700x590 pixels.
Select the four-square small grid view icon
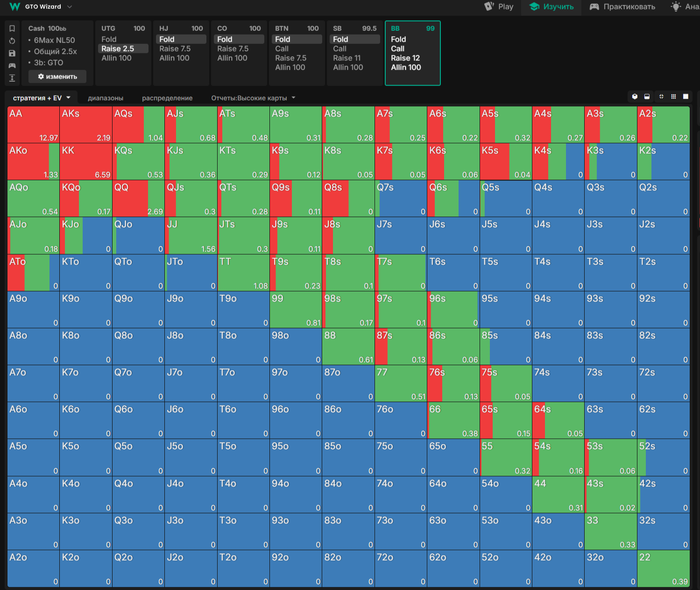[661, 97]
